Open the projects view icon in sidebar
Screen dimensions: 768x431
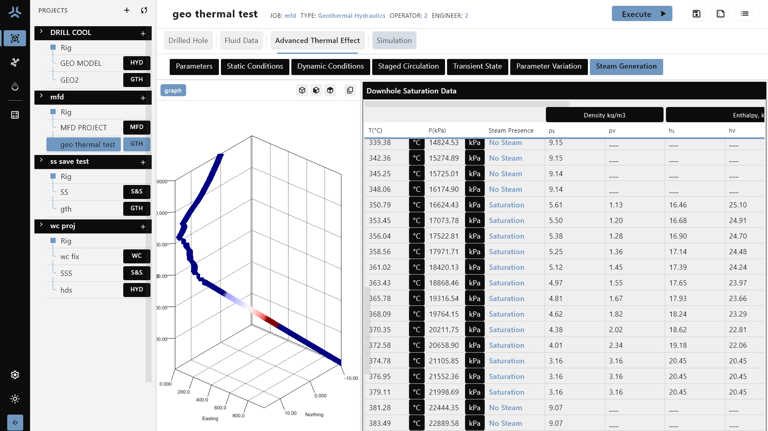tap(15, 38)
